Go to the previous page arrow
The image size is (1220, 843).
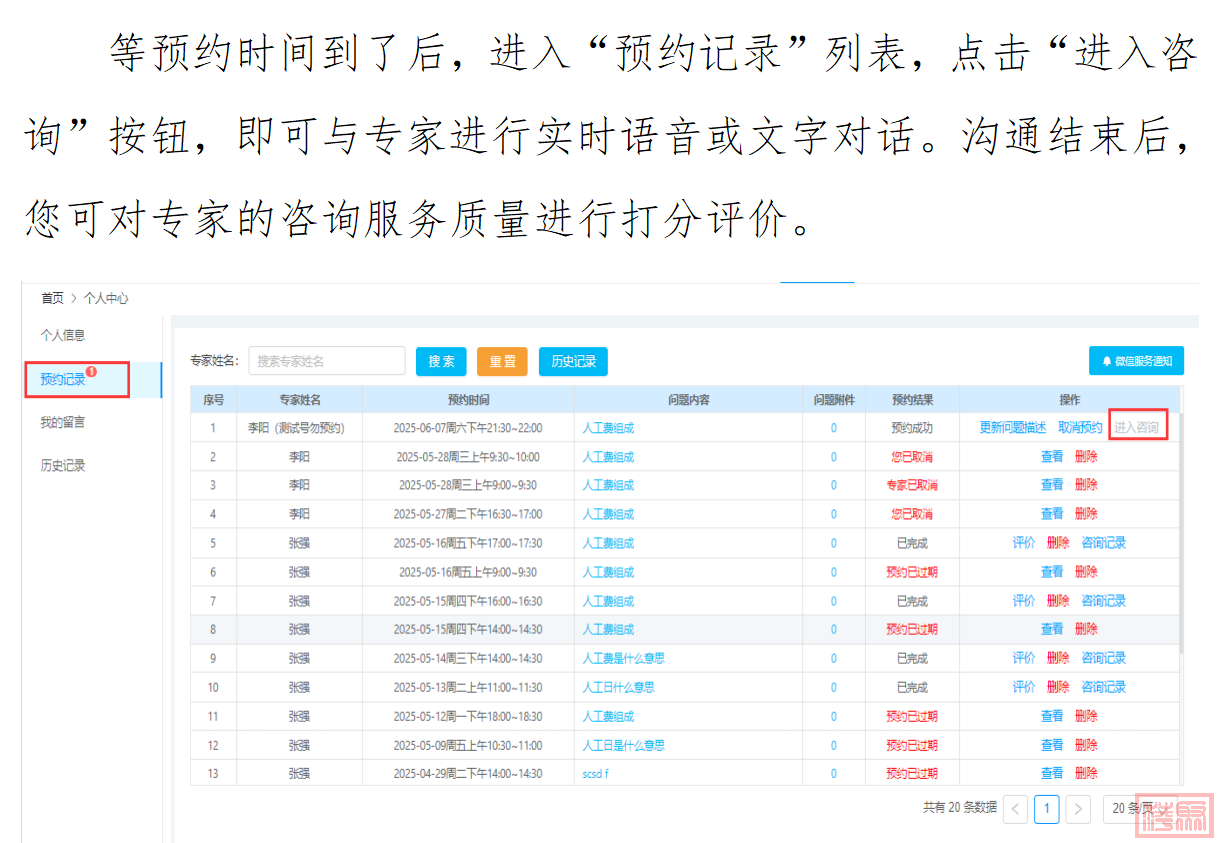tap(1015, 808)
